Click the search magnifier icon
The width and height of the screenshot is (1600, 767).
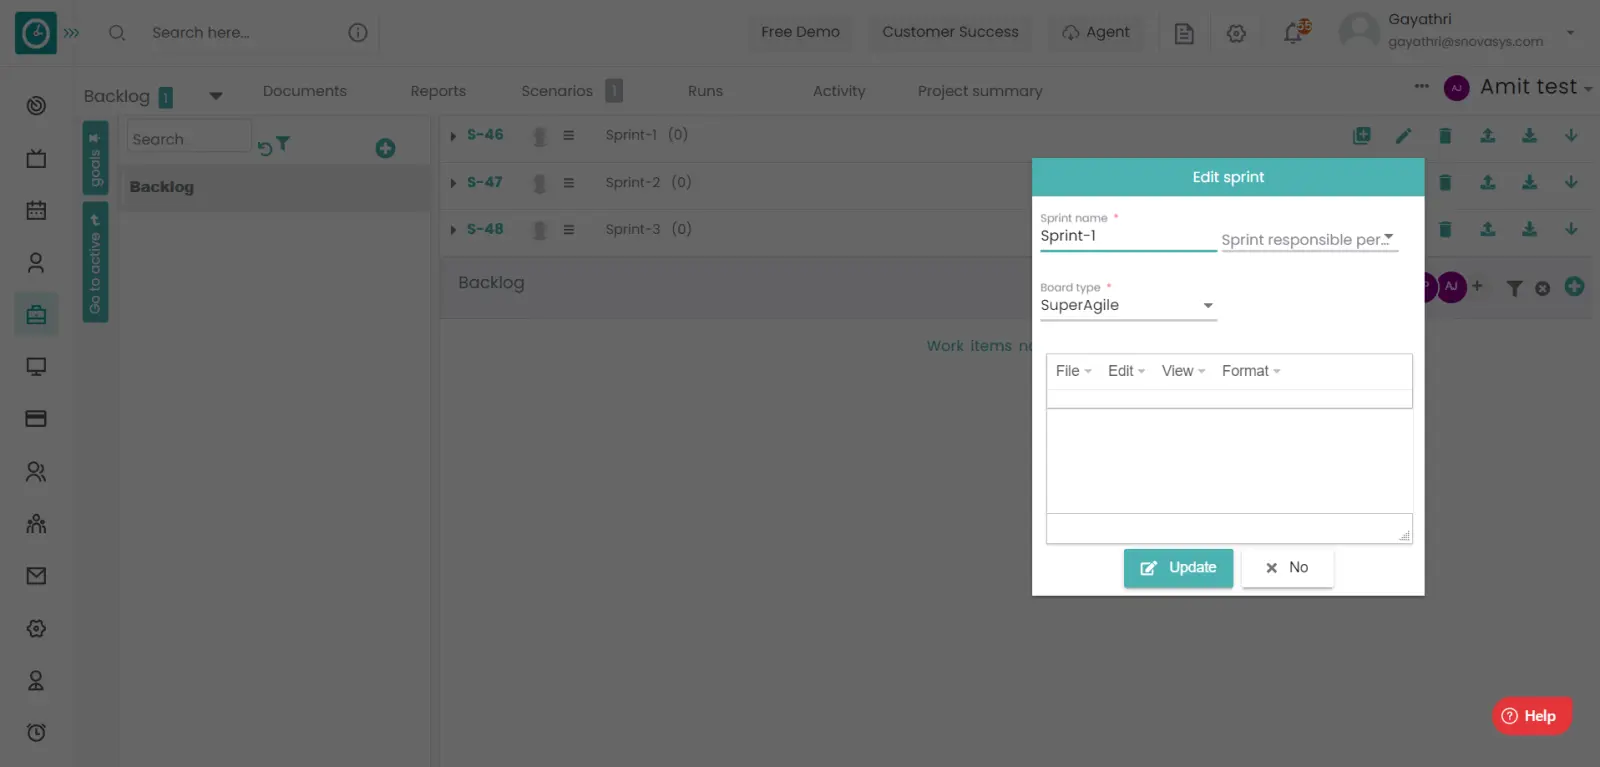[x=117, y=33]
